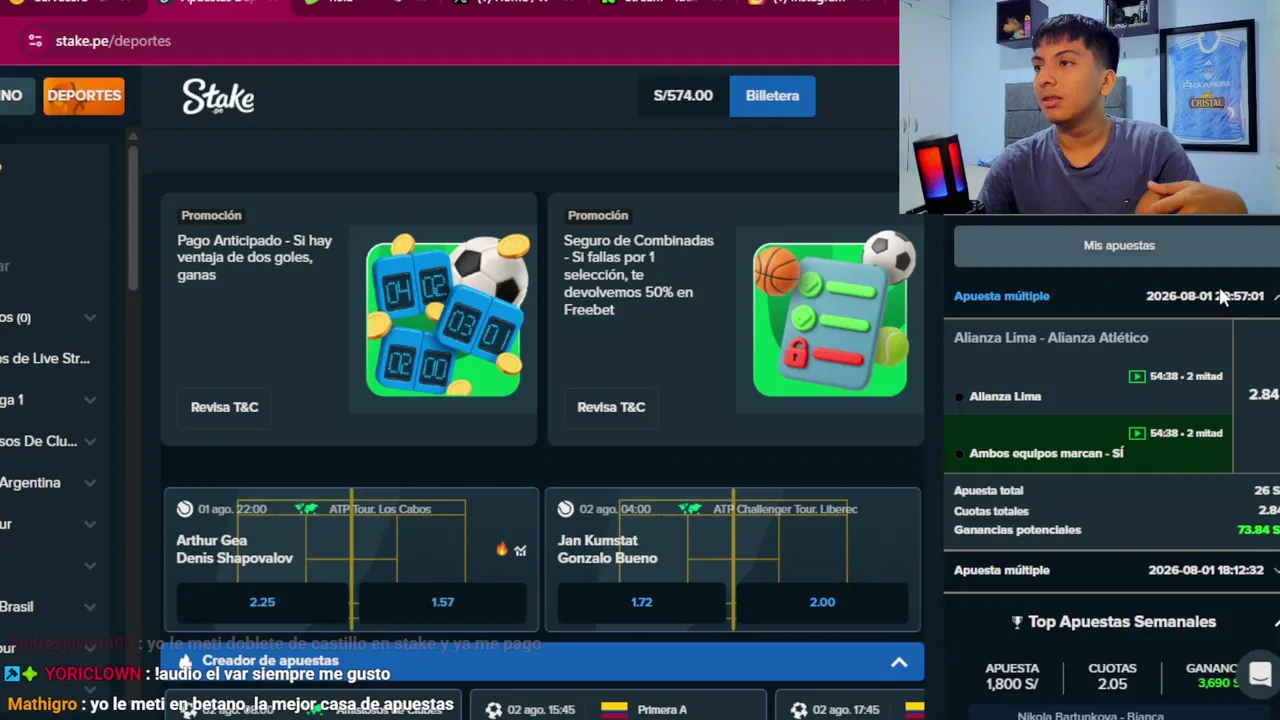Click the world map icon beside ATP Tour Los Cabos

[x=305, y=509]
